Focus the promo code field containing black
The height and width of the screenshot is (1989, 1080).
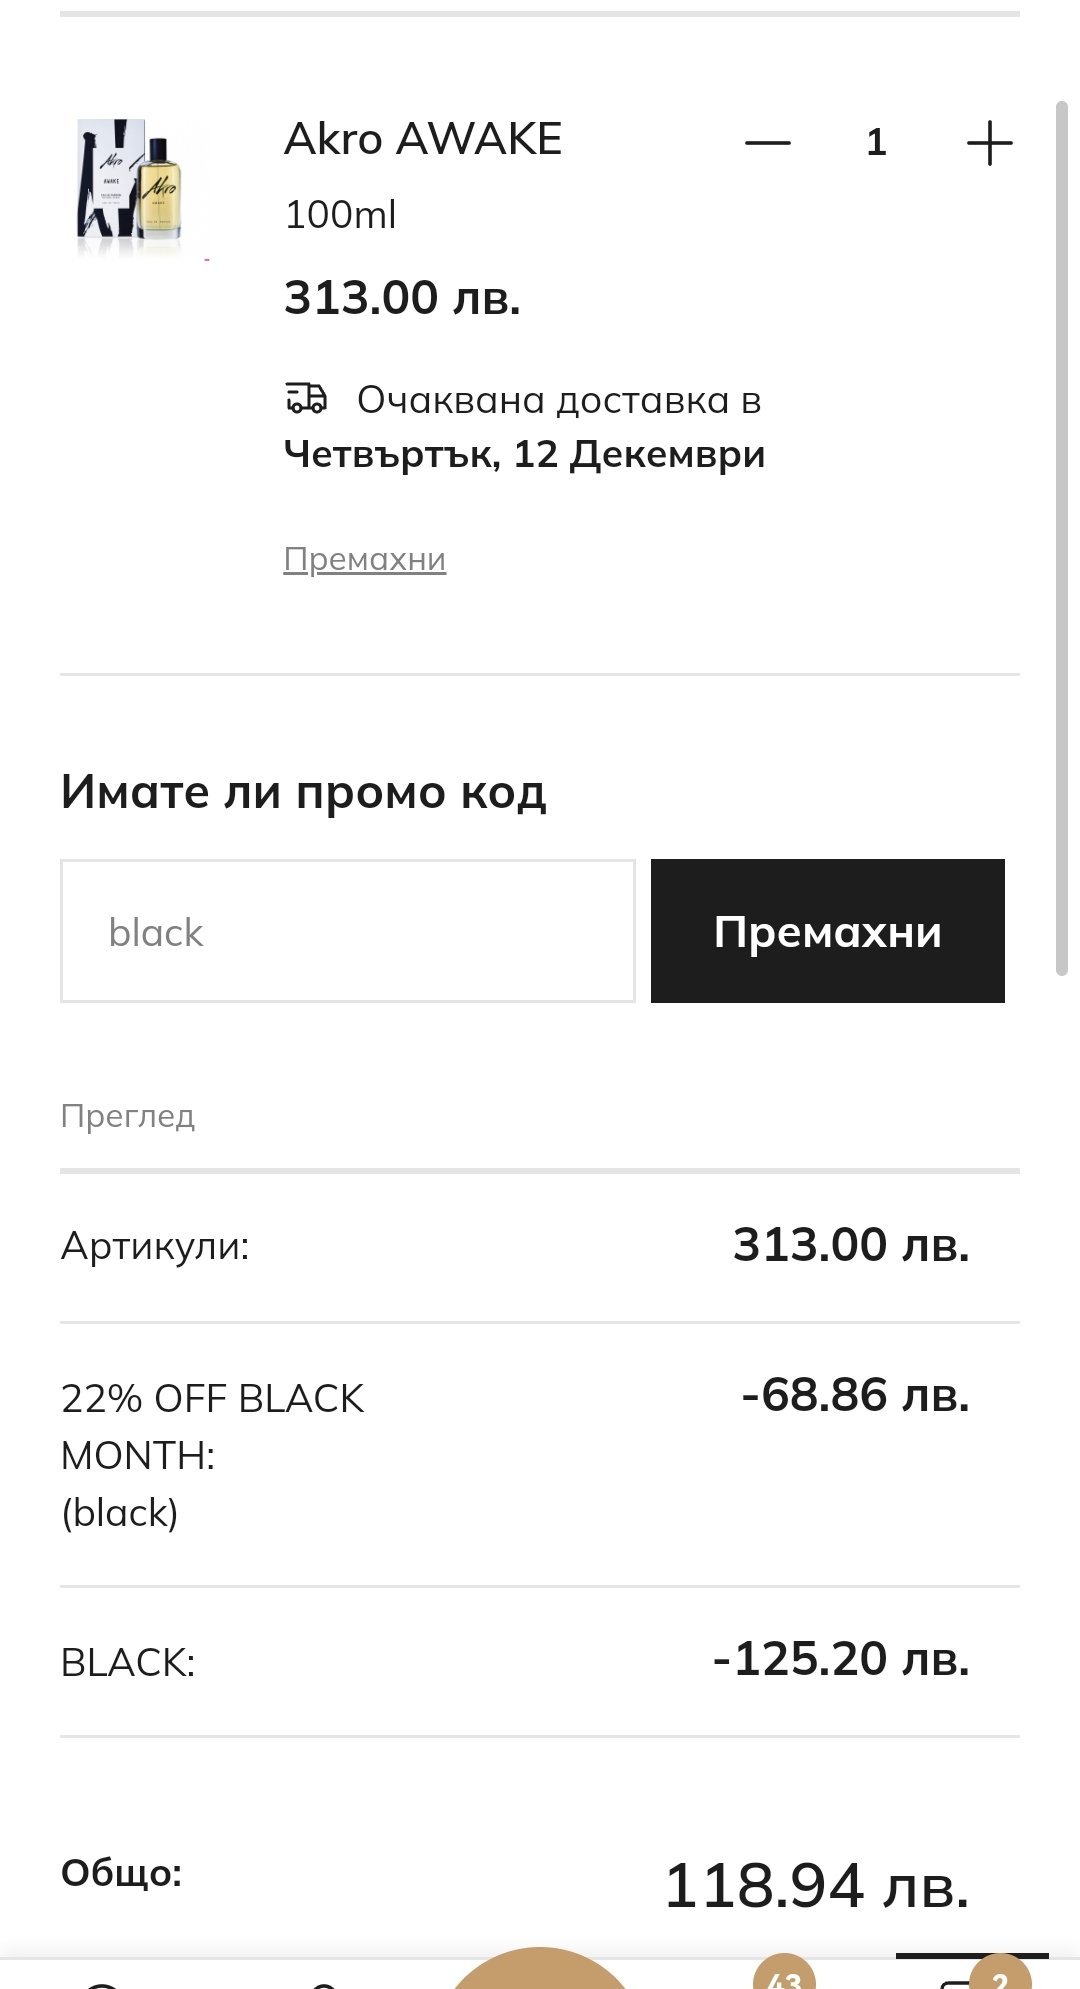tap(347, 931)
